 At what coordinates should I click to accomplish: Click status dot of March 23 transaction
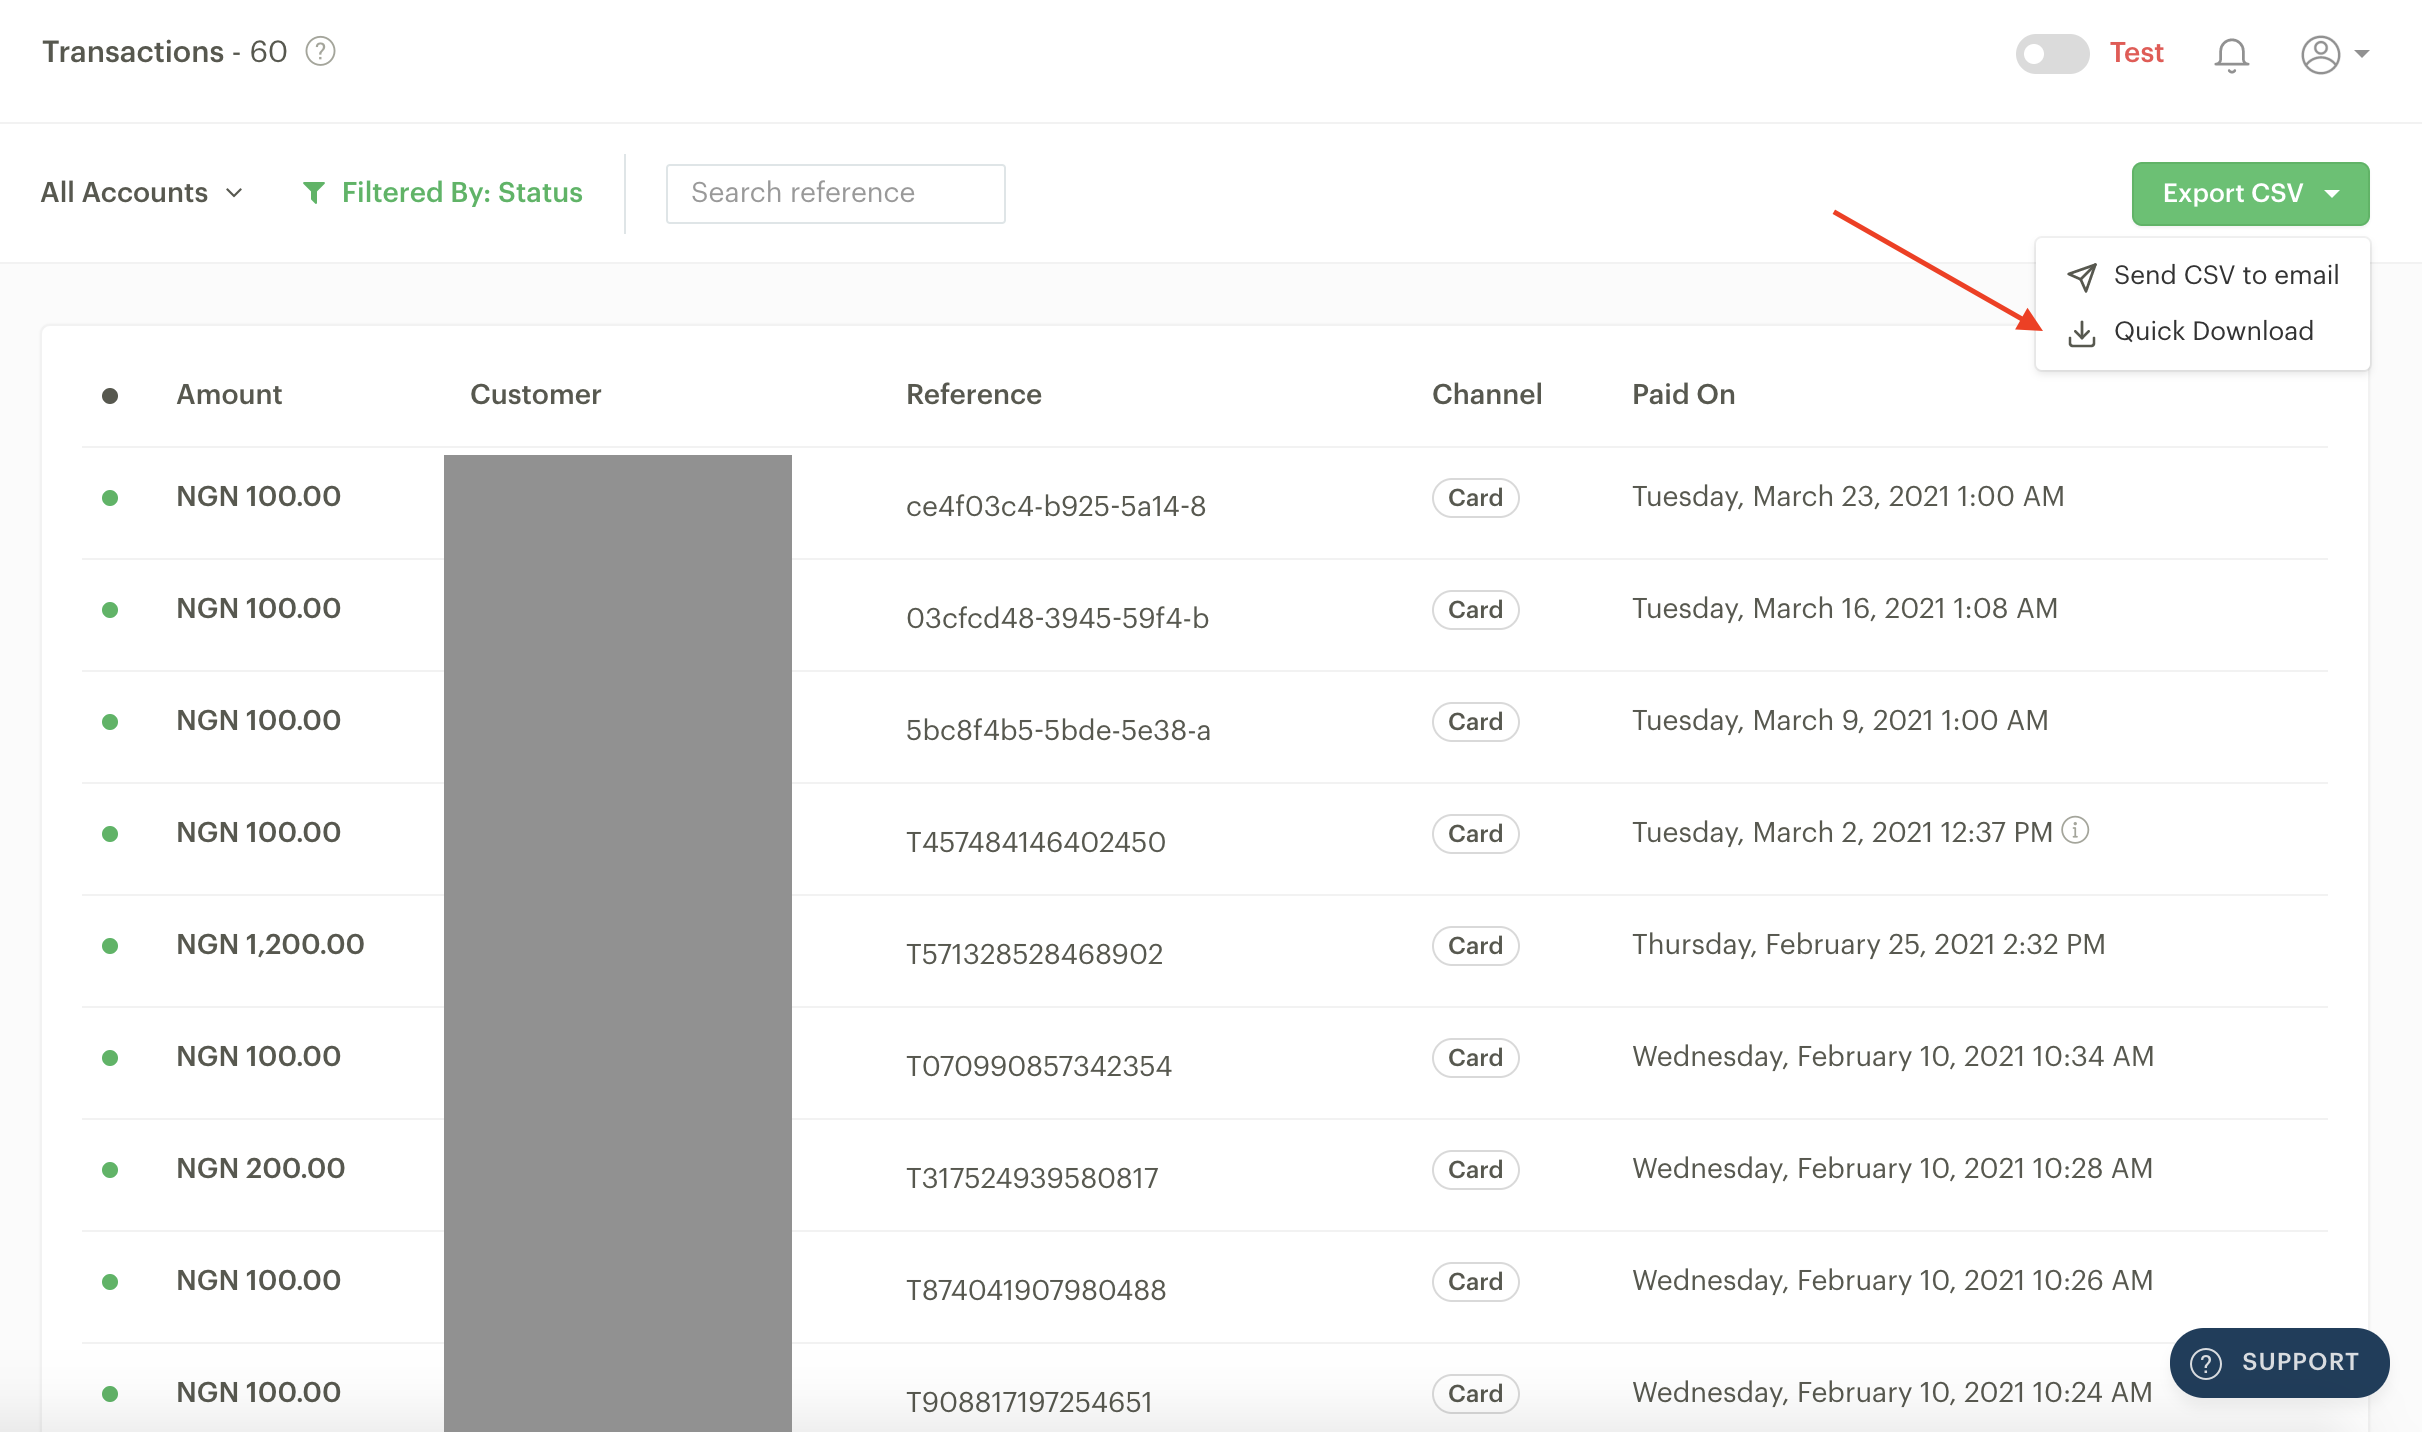(x=110, y=497)
